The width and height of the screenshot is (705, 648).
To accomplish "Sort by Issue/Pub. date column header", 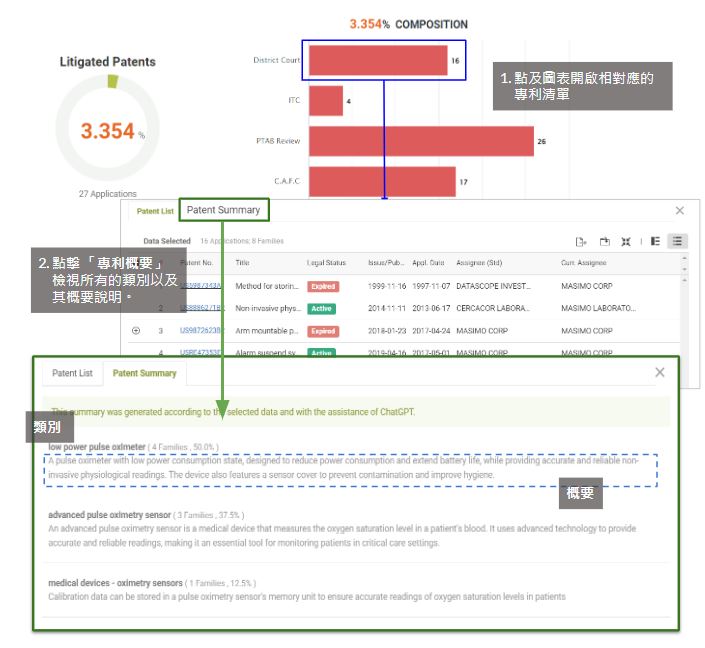I will 386,263.
